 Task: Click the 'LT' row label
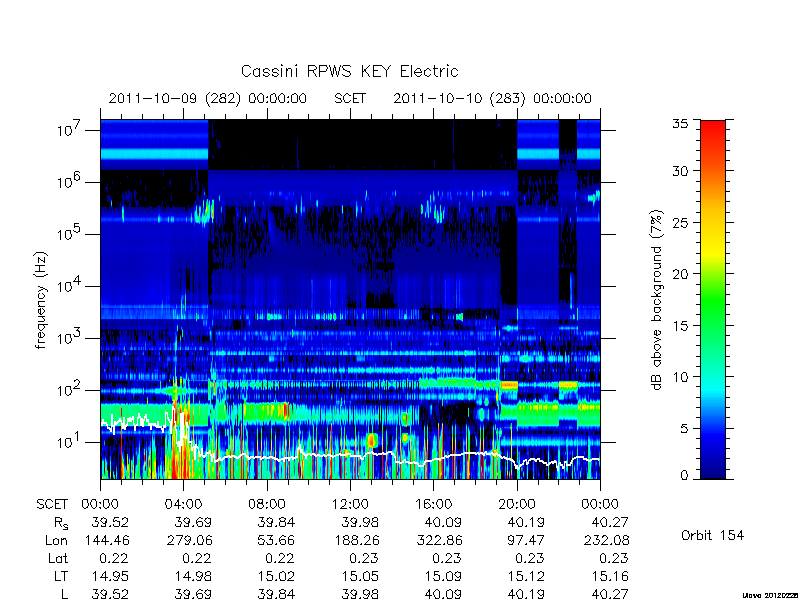click(61, 577)
